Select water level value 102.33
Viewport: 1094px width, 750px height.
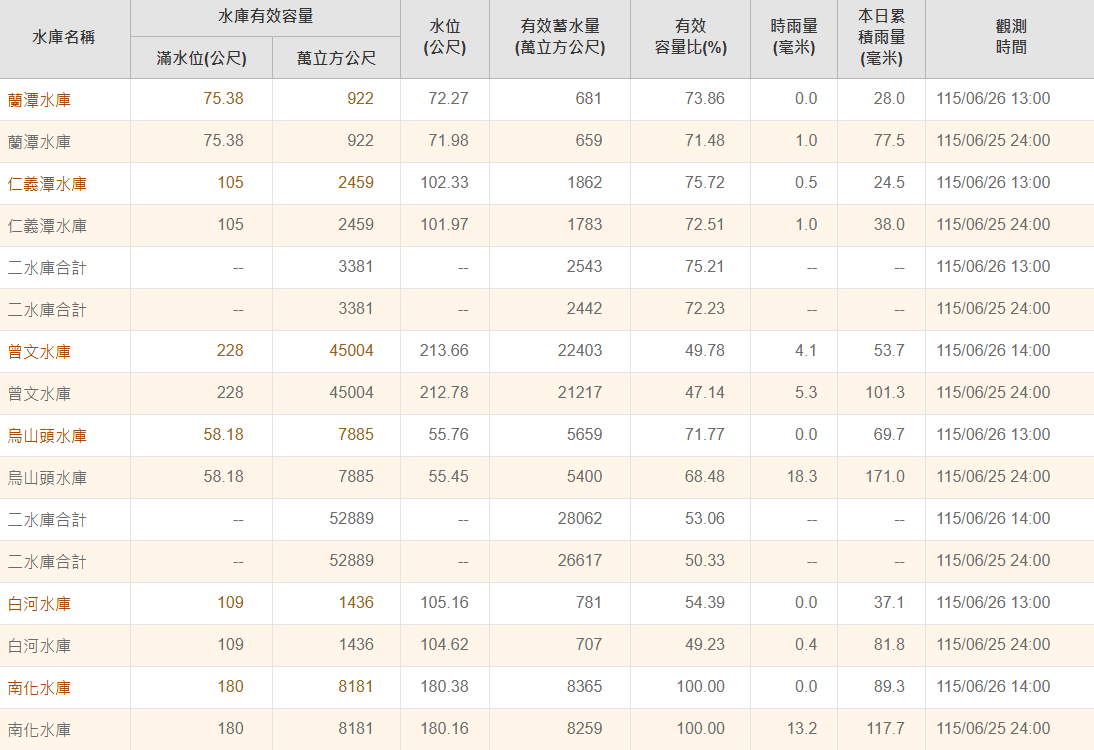pyautogui.click(x=444, y=182)
